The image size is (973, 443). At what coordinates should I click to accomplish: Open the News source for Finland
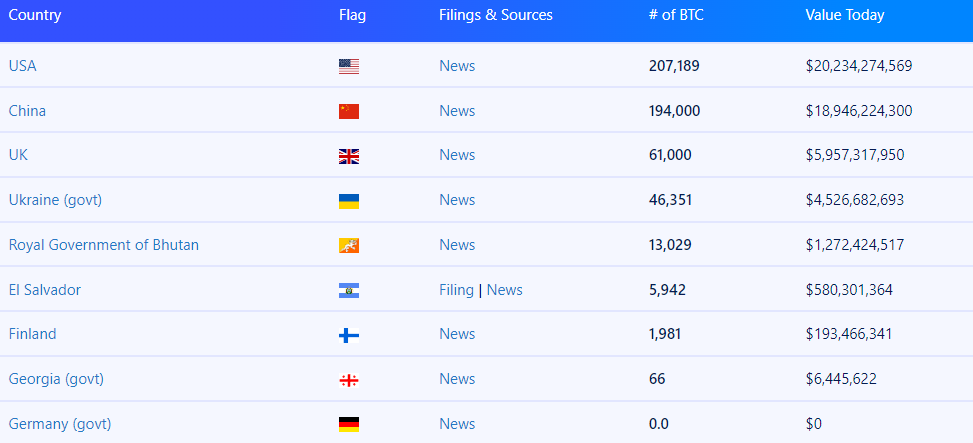457,334
